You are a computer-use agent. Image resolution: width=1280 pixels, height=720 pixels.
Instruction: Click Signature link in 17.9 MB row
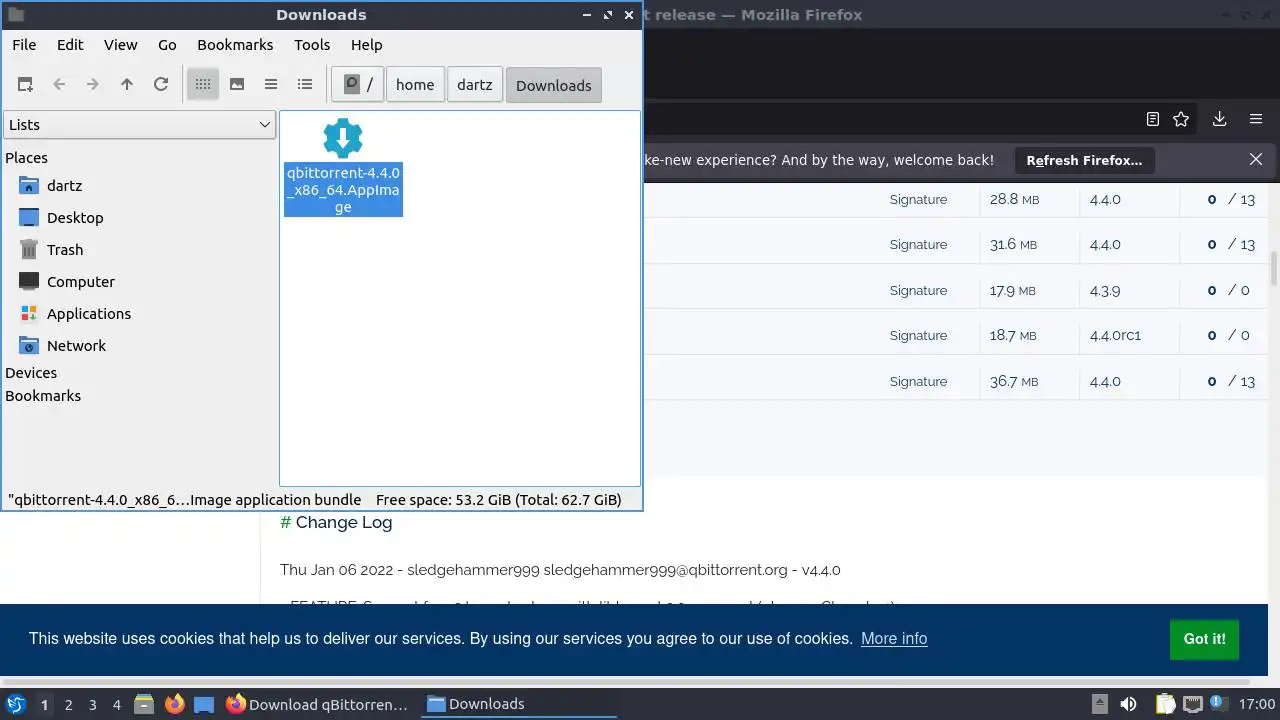tap(918, 290)
